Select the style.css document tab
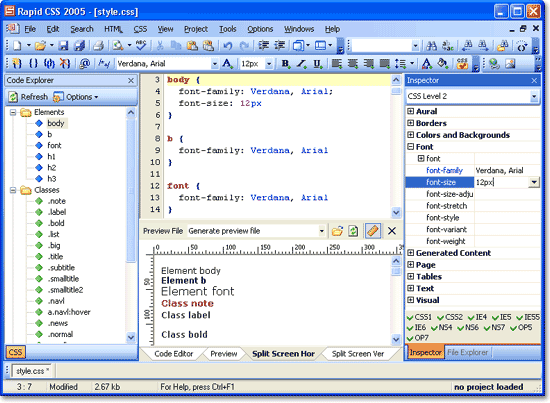550x403 pixels. pyautogui.click(x=32, y=371)
